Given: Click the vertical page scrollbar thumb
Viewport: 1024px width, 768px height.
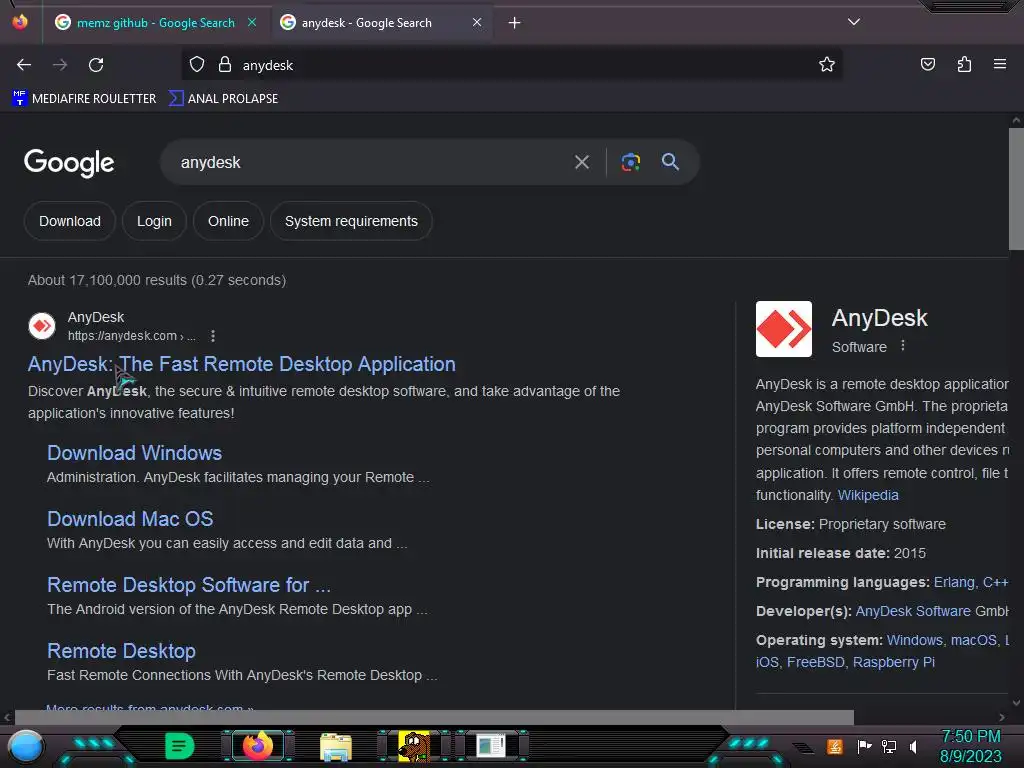Looking at the screenshot, I should pyautogui.click(x=1016, y=189).
